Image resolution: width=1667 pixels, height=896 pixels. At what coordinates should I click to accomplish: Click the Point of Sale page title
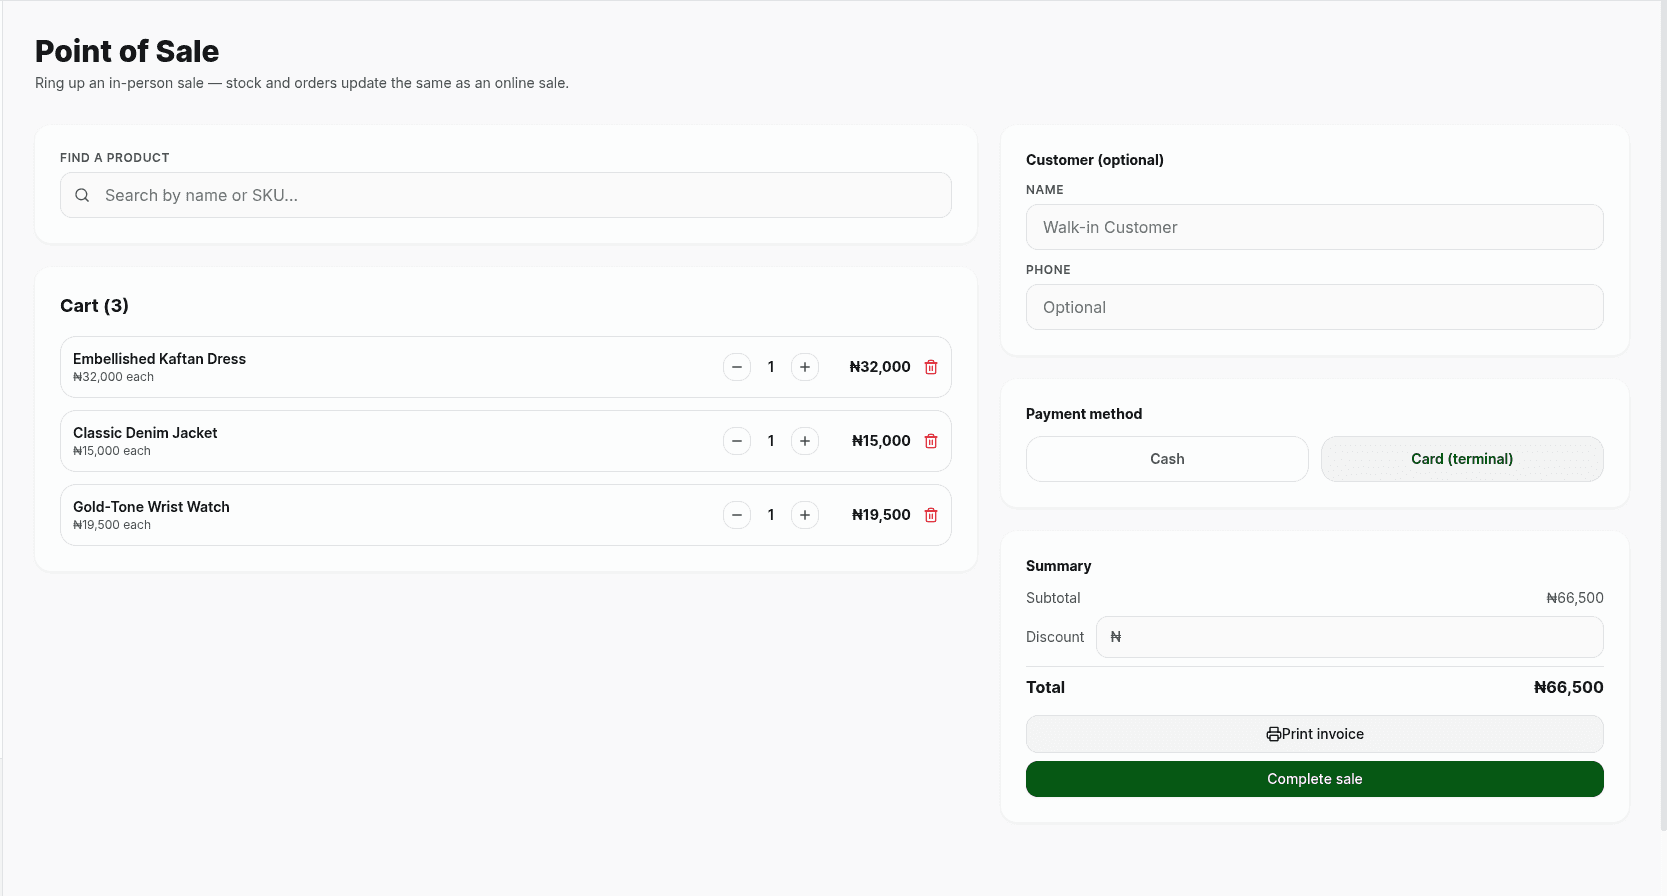tap(127, 51)
